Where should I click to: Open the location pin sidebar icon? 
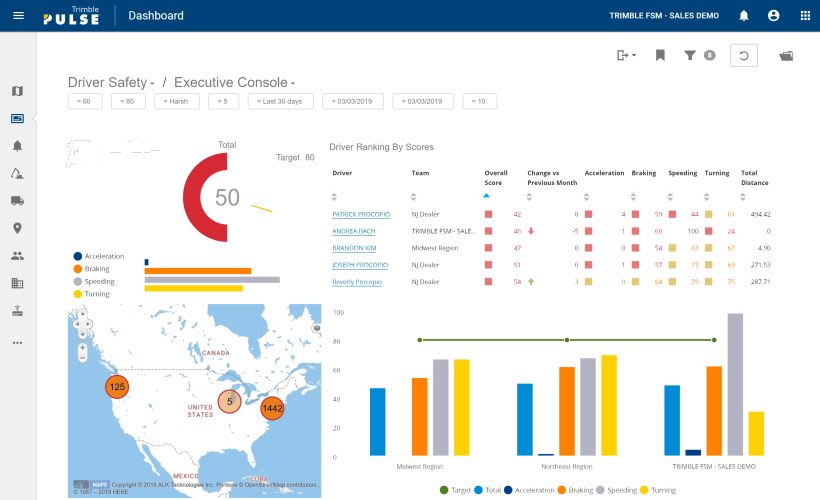(x=17, y=228)
